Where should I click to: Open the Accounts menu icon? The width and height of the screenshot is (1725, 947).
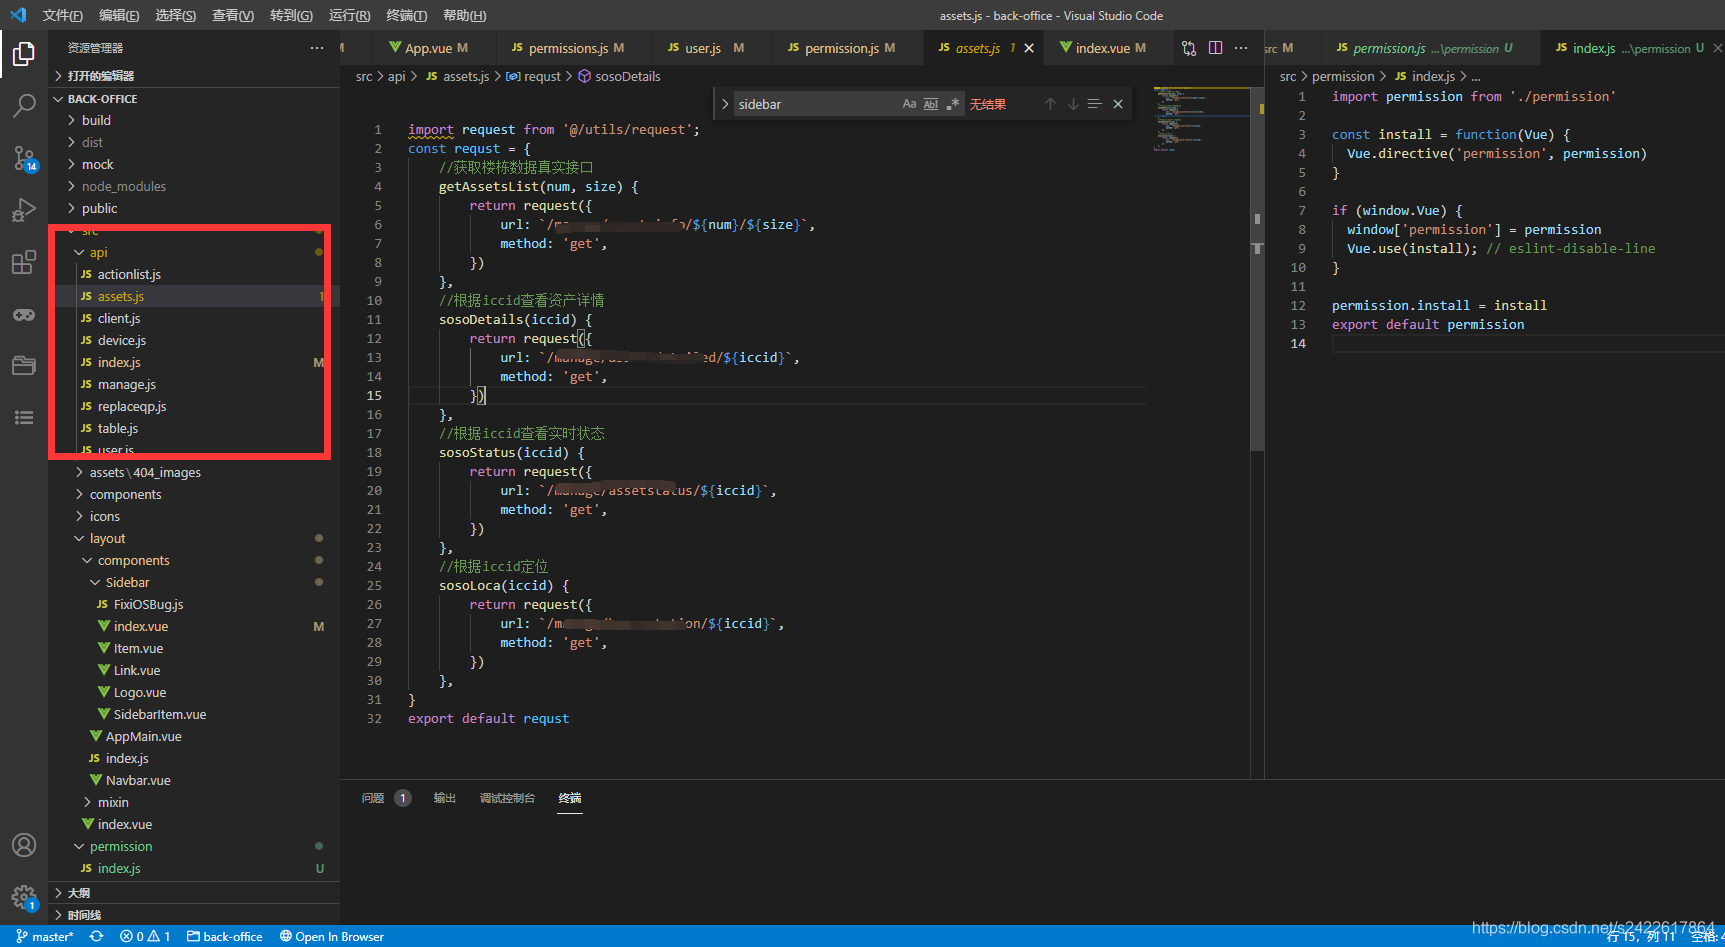[x=24, y=845]
